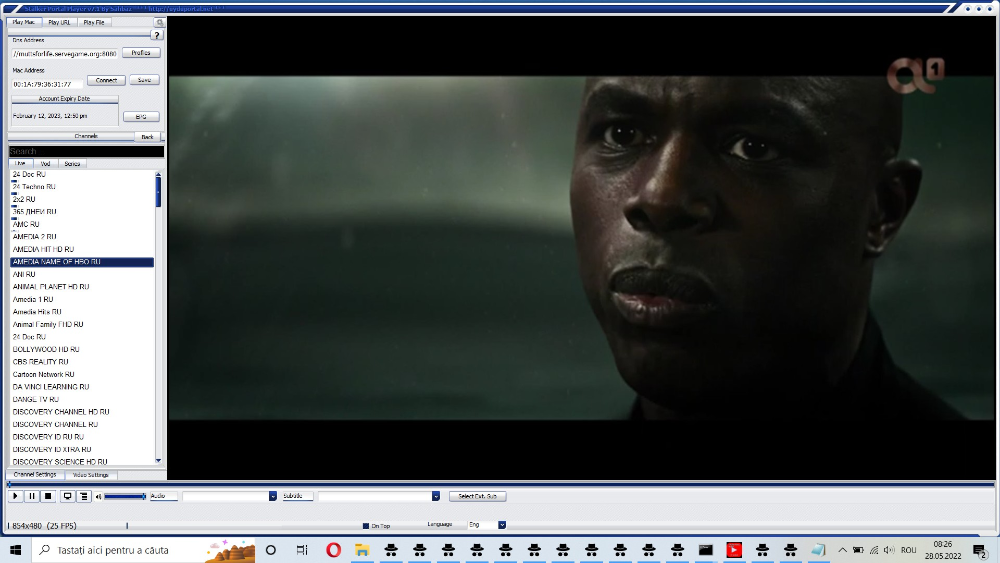This screenshot has height=563, width=1000.
Task: Click the Play playback button
Action: point(15,496)
